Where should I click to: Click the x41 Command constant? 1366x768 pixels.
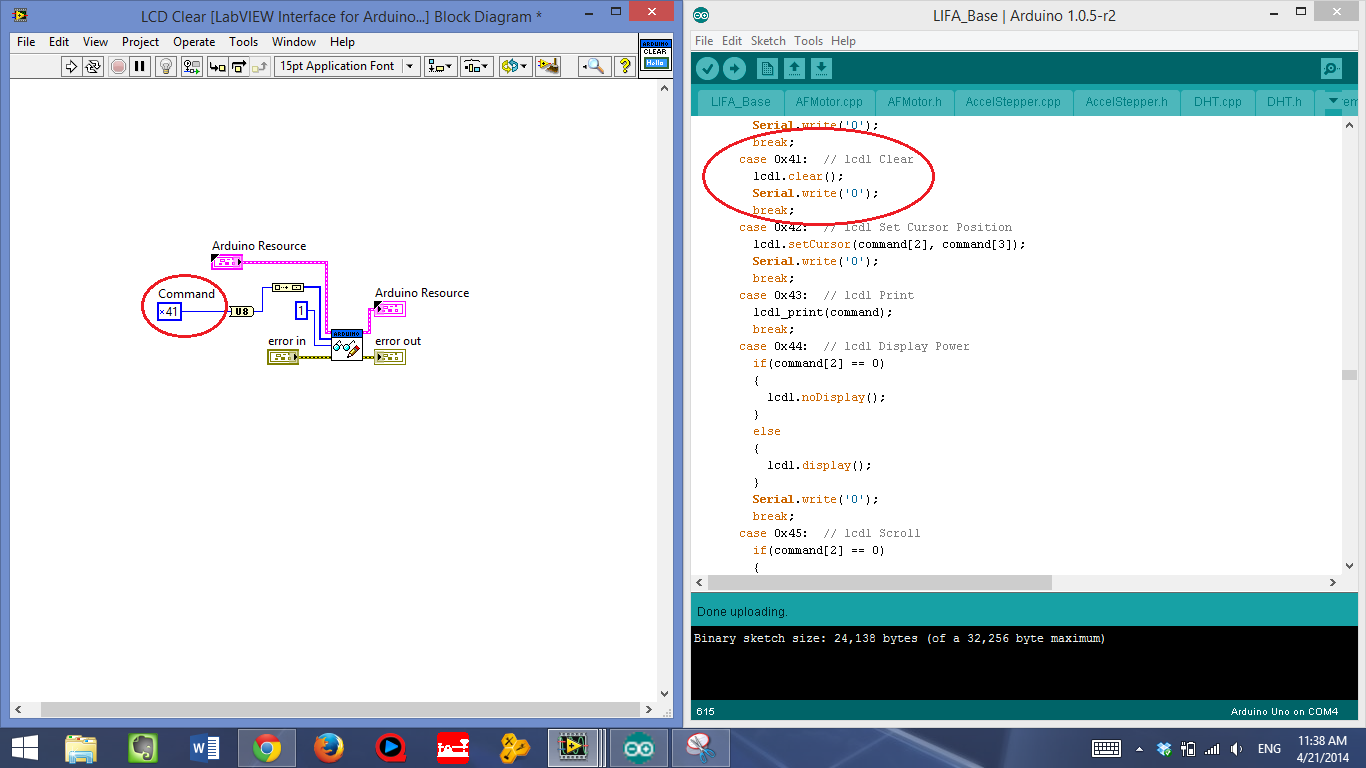169,311
